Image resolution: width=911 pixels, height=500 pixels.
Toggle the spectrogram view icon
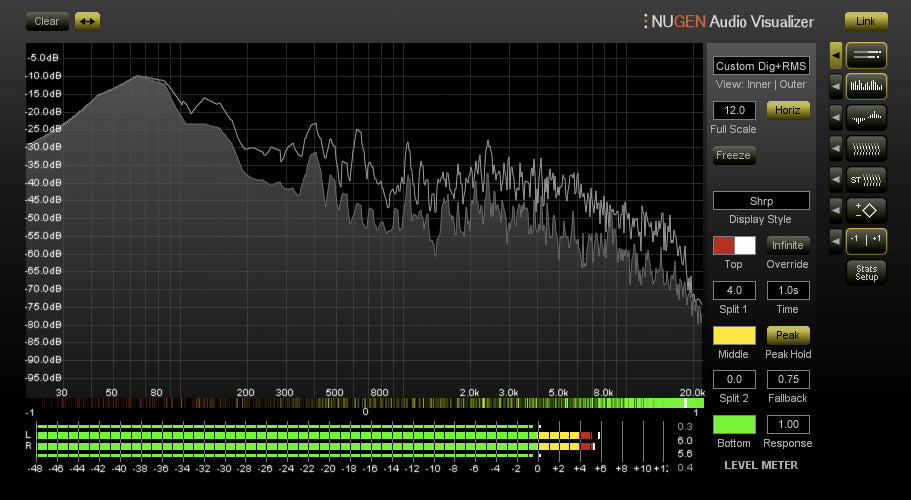coord(866,149)
